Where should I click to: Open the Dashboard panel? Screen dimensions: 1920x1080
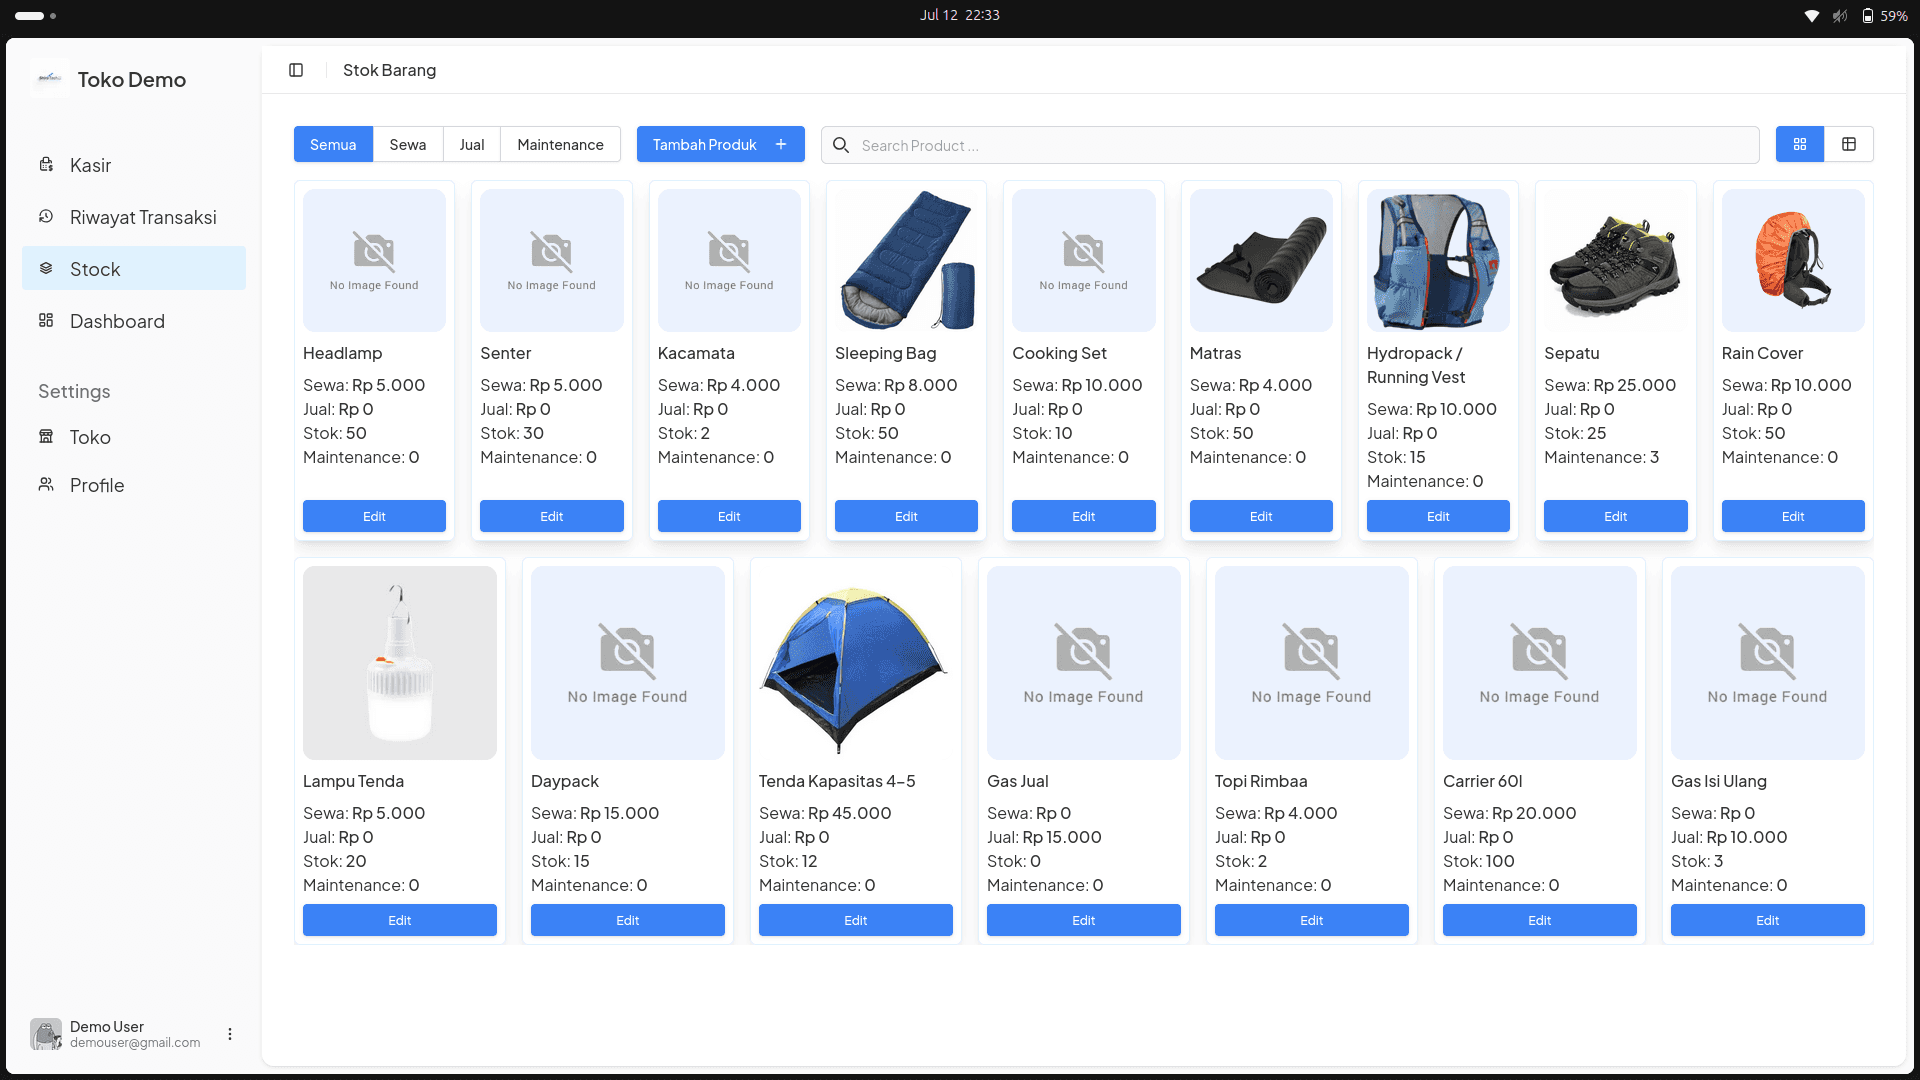pyautogui.click(x=117, y=320)
